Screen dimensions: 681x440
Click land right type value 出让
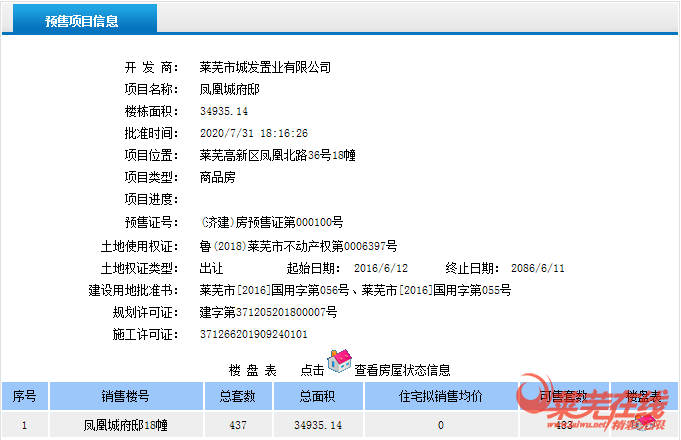coord(212,268)
